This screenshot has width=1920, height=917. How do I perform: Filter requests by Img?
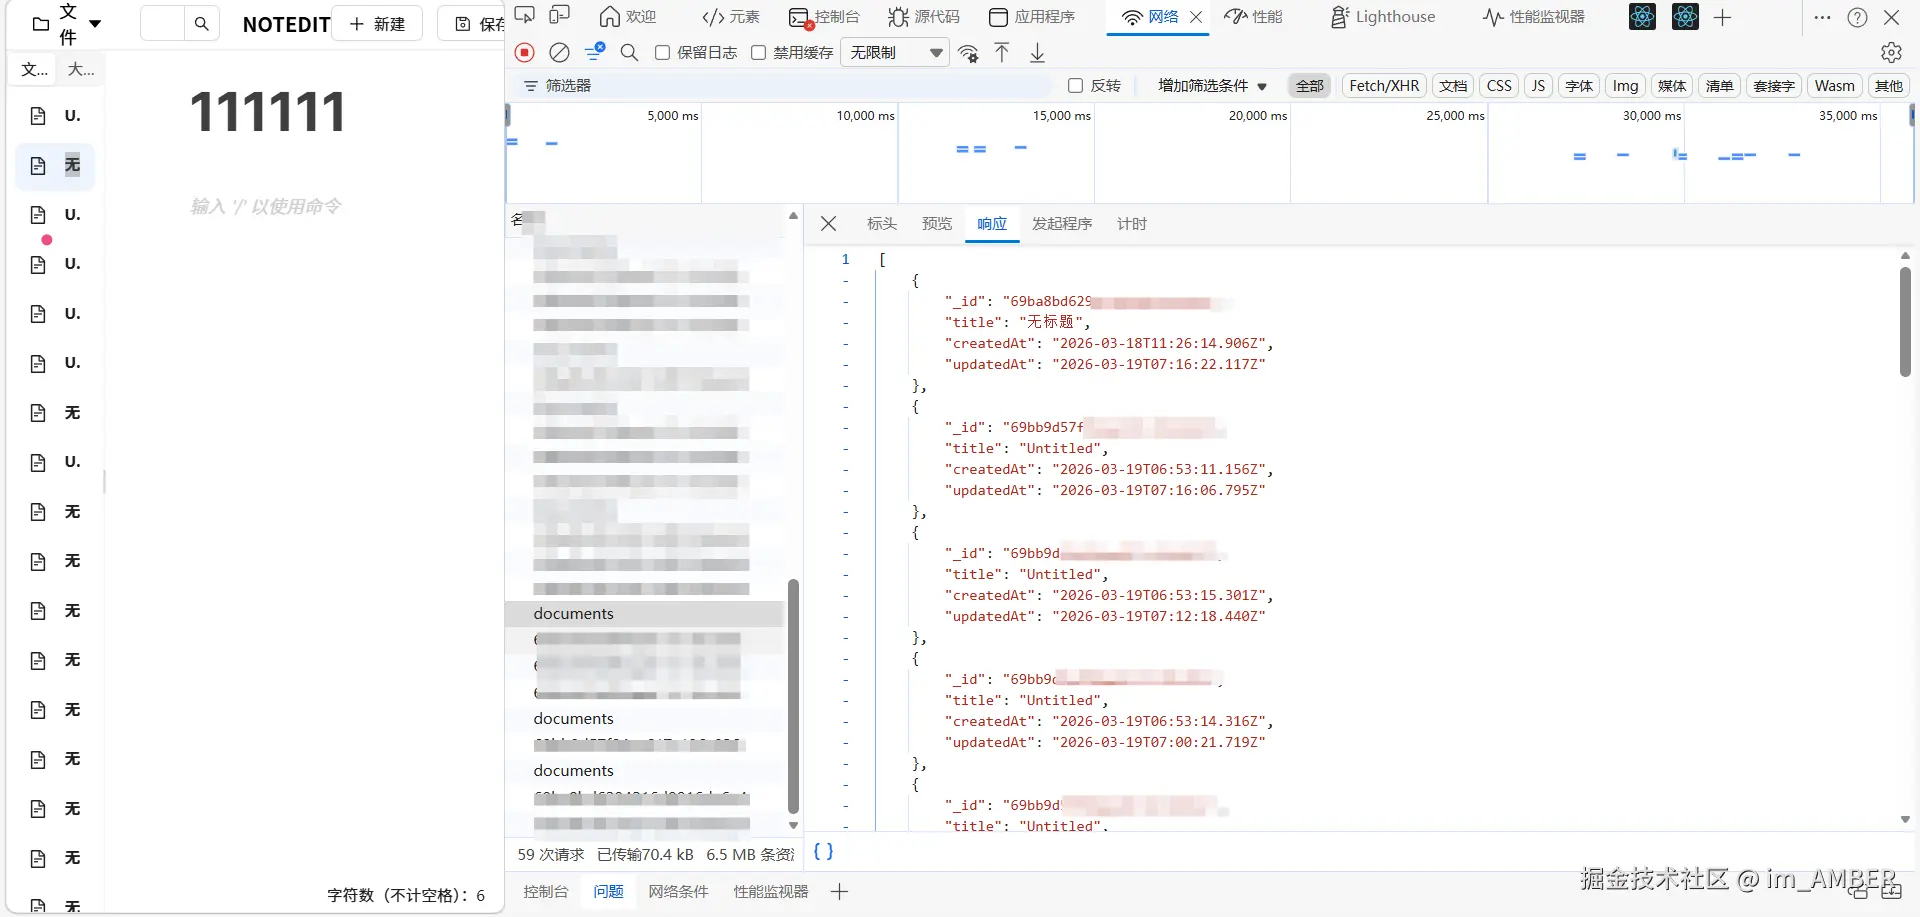(1625, 86)
